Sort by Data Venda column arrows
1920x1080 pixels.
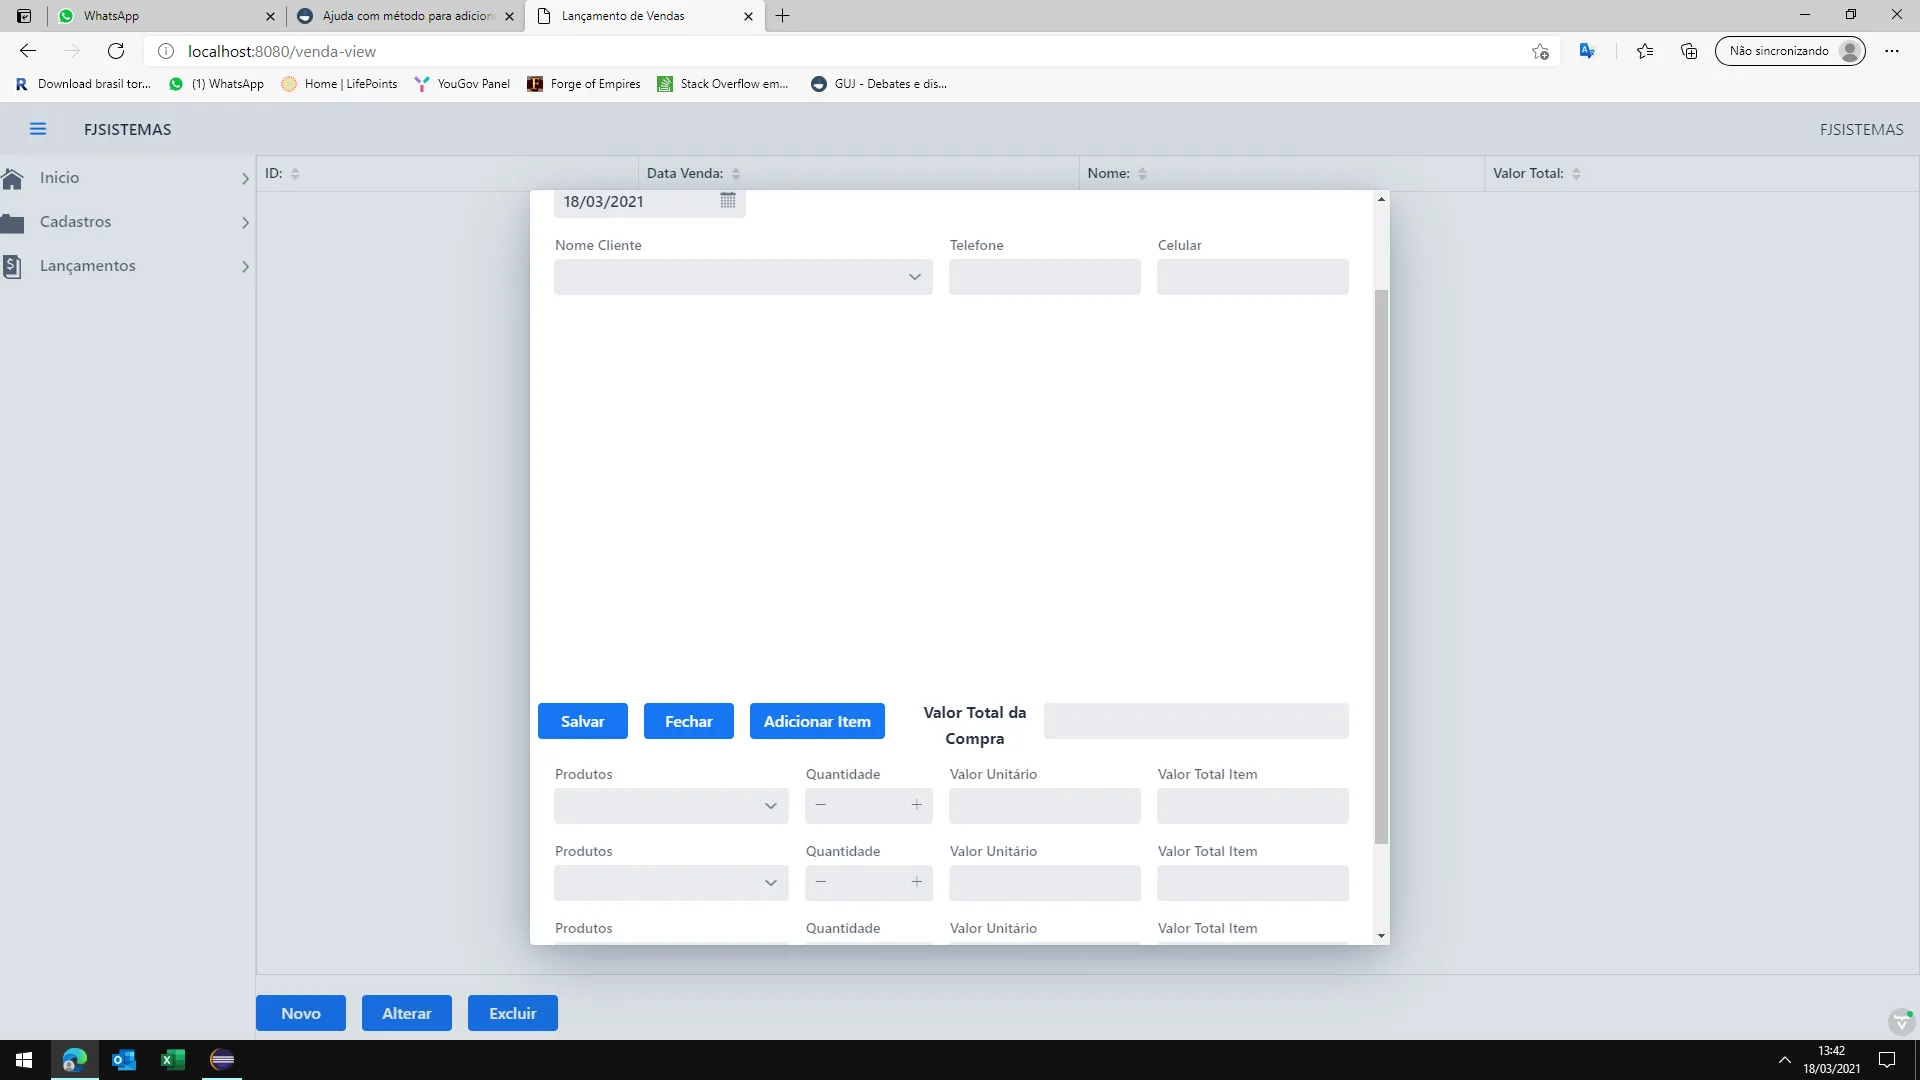pyautogui.click(x=736, y=174)
